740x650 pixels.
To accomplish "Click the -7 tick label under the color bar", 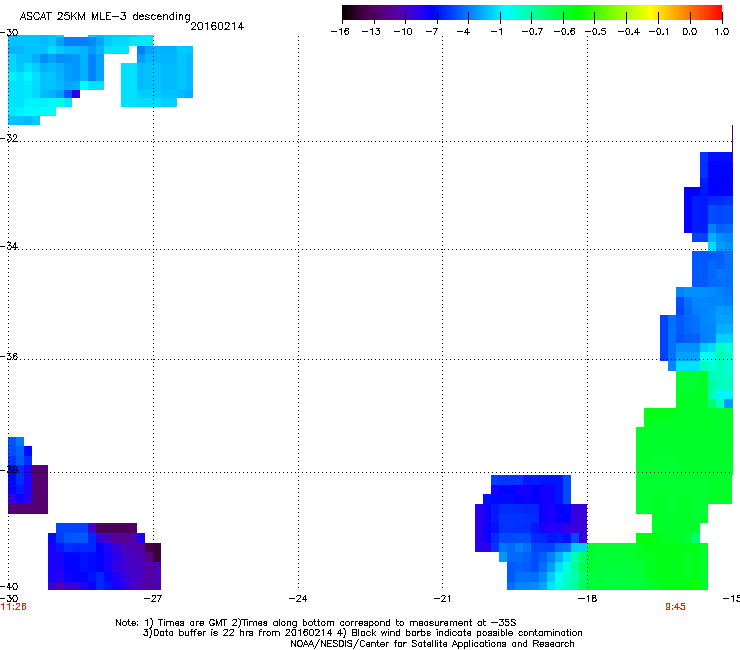I will pyautogui.click(x=432, y=32).
